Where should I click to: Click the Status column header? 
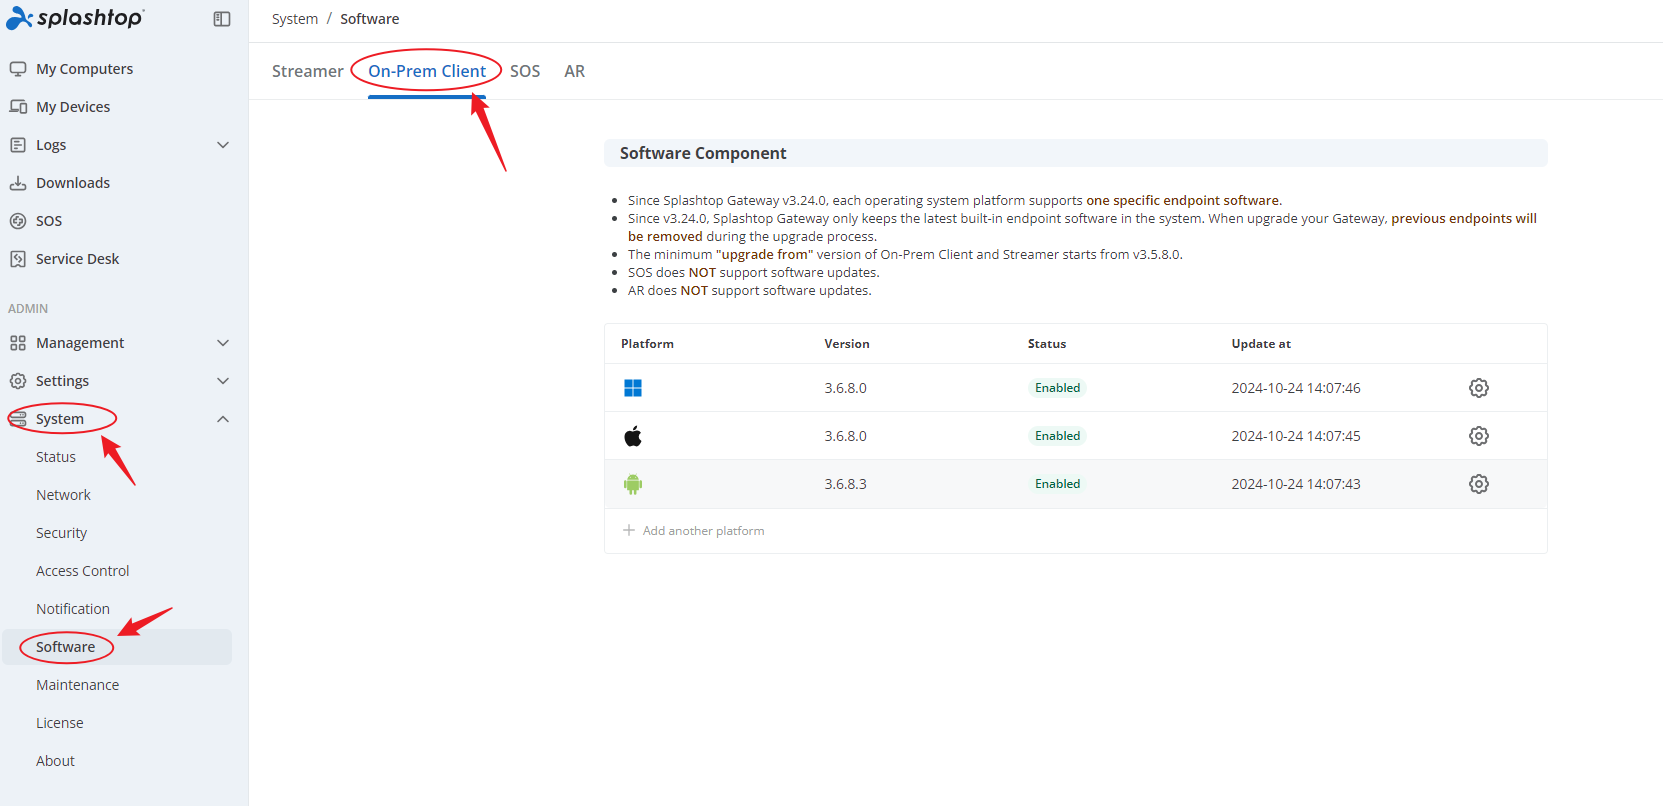coord(1047,344)
